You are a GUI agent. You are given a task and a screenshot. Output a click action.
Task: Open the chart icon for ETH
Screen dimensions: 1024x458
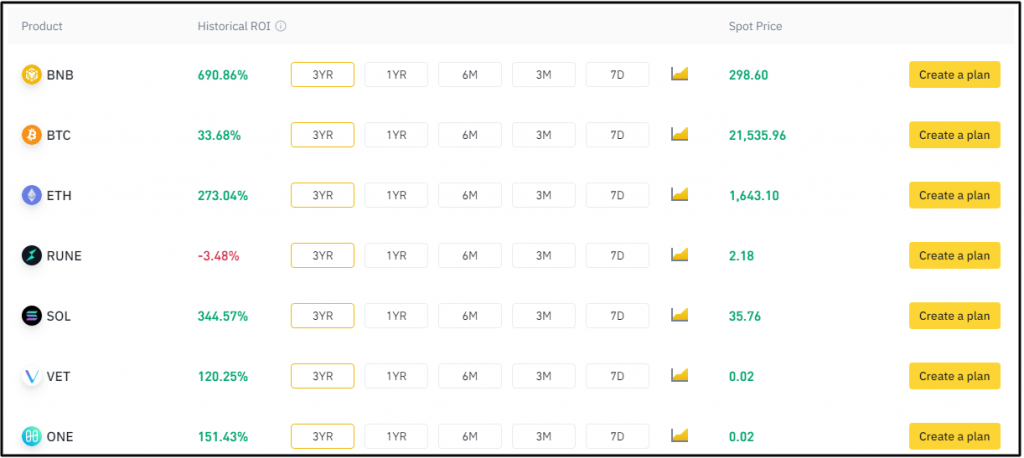[680, 195]
